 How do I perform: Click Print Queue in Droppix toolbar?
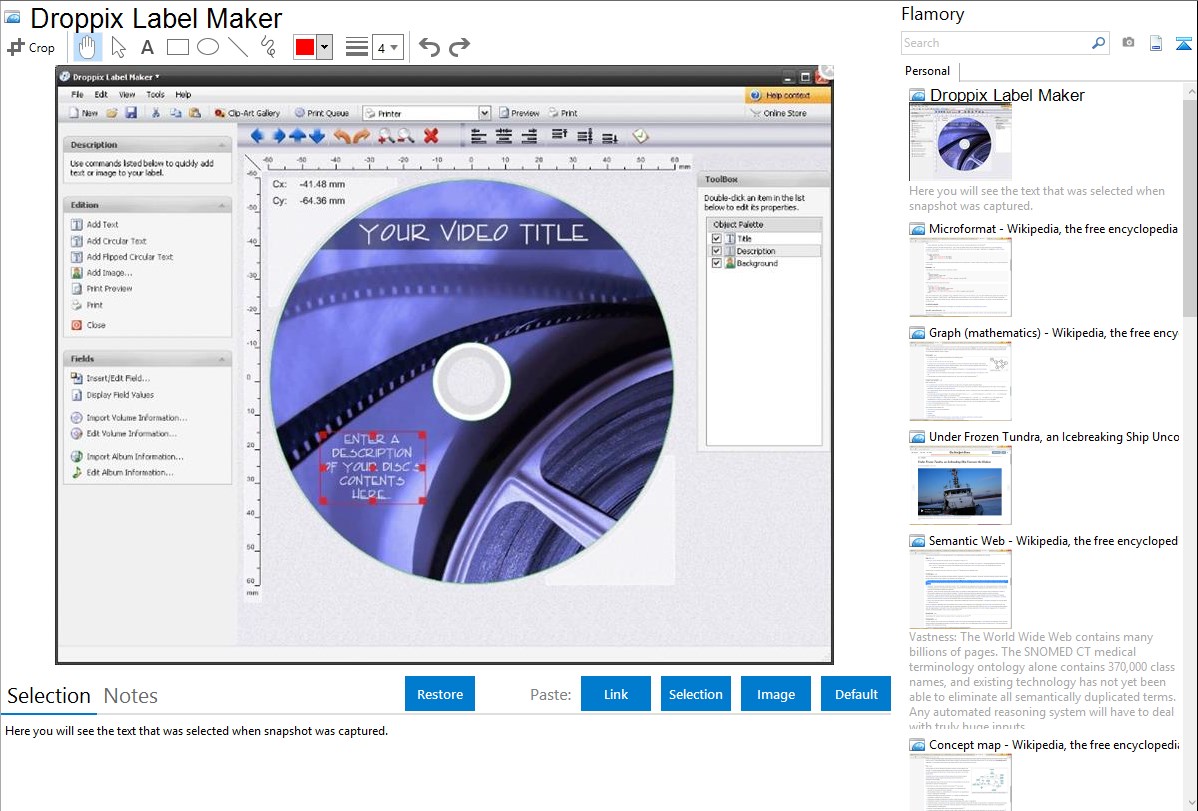pos(322,113)
